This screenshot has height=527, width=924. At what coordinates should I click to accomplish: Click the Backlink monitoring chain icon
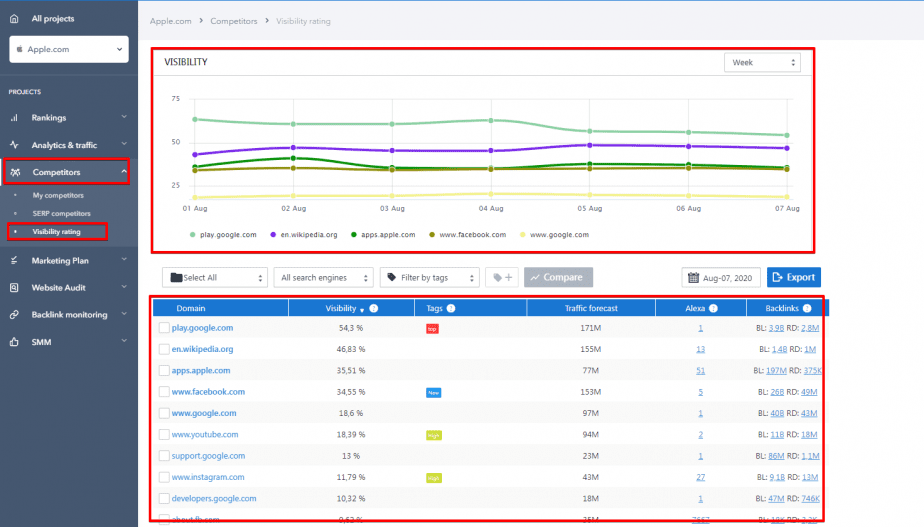pos(14,315)
